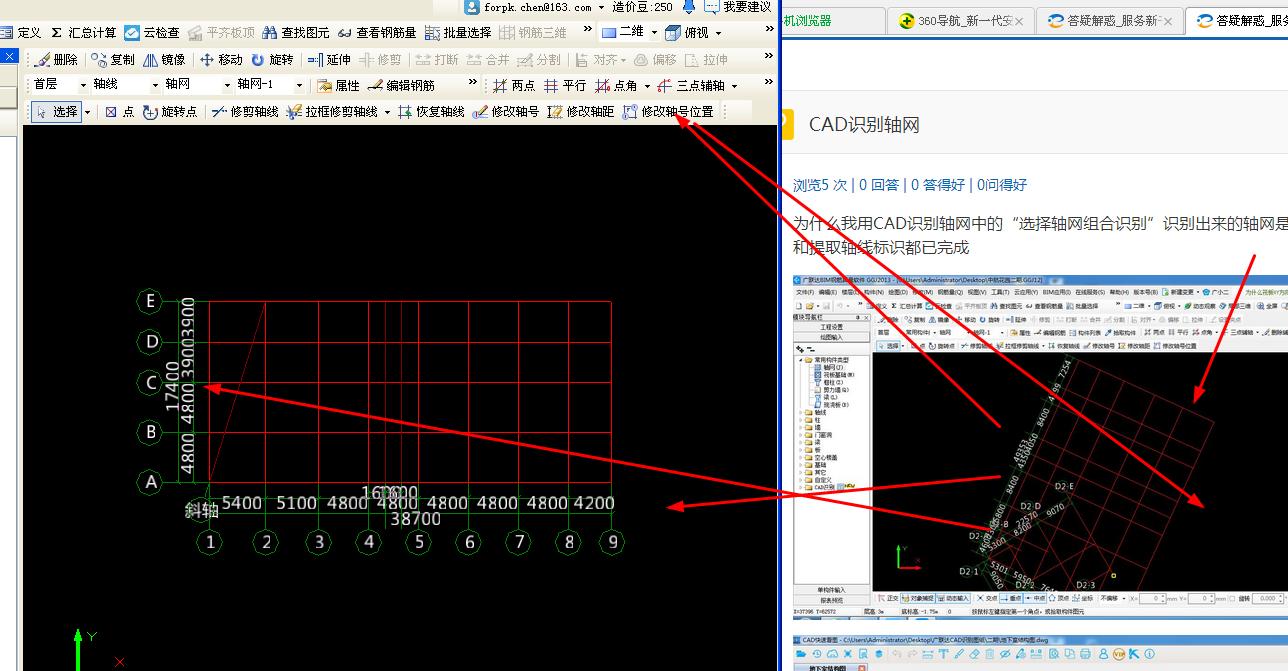Screen dimensions: 1288x671
Task: Click the 5400 span dimension text
Action: (x=242, y=503)
